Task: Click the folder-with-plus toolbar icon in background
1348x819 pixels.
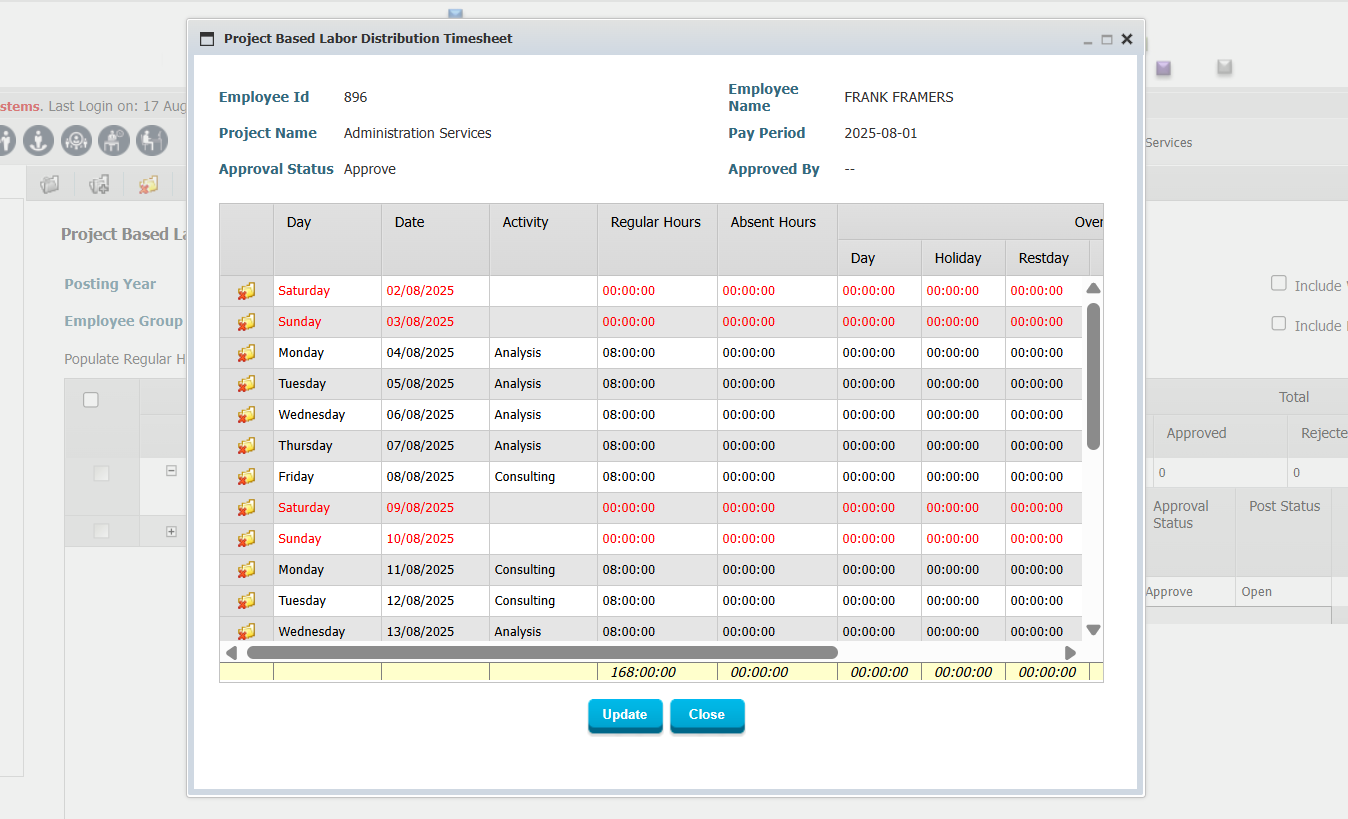Action: click(x=99, y=184)
